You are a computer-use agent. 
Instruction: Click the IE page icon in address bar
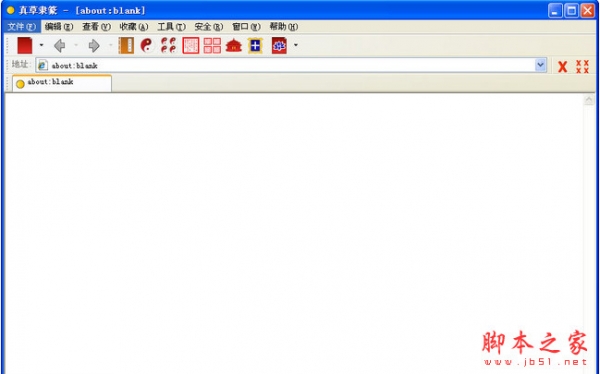[x=42, y=65]
